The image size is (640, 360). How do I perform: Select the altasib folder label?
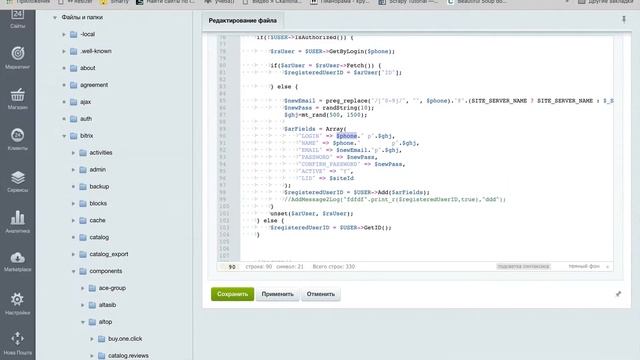(107, 305)
